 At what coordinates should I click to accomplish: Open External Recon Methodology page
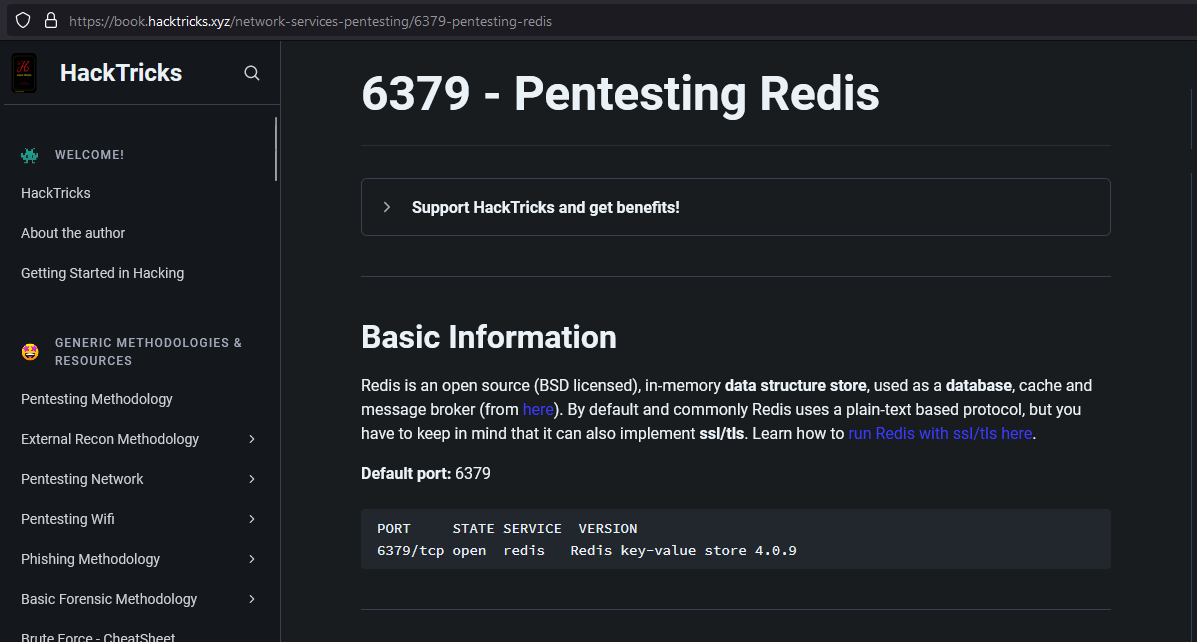pyautogui.click(x=110, y=439)
